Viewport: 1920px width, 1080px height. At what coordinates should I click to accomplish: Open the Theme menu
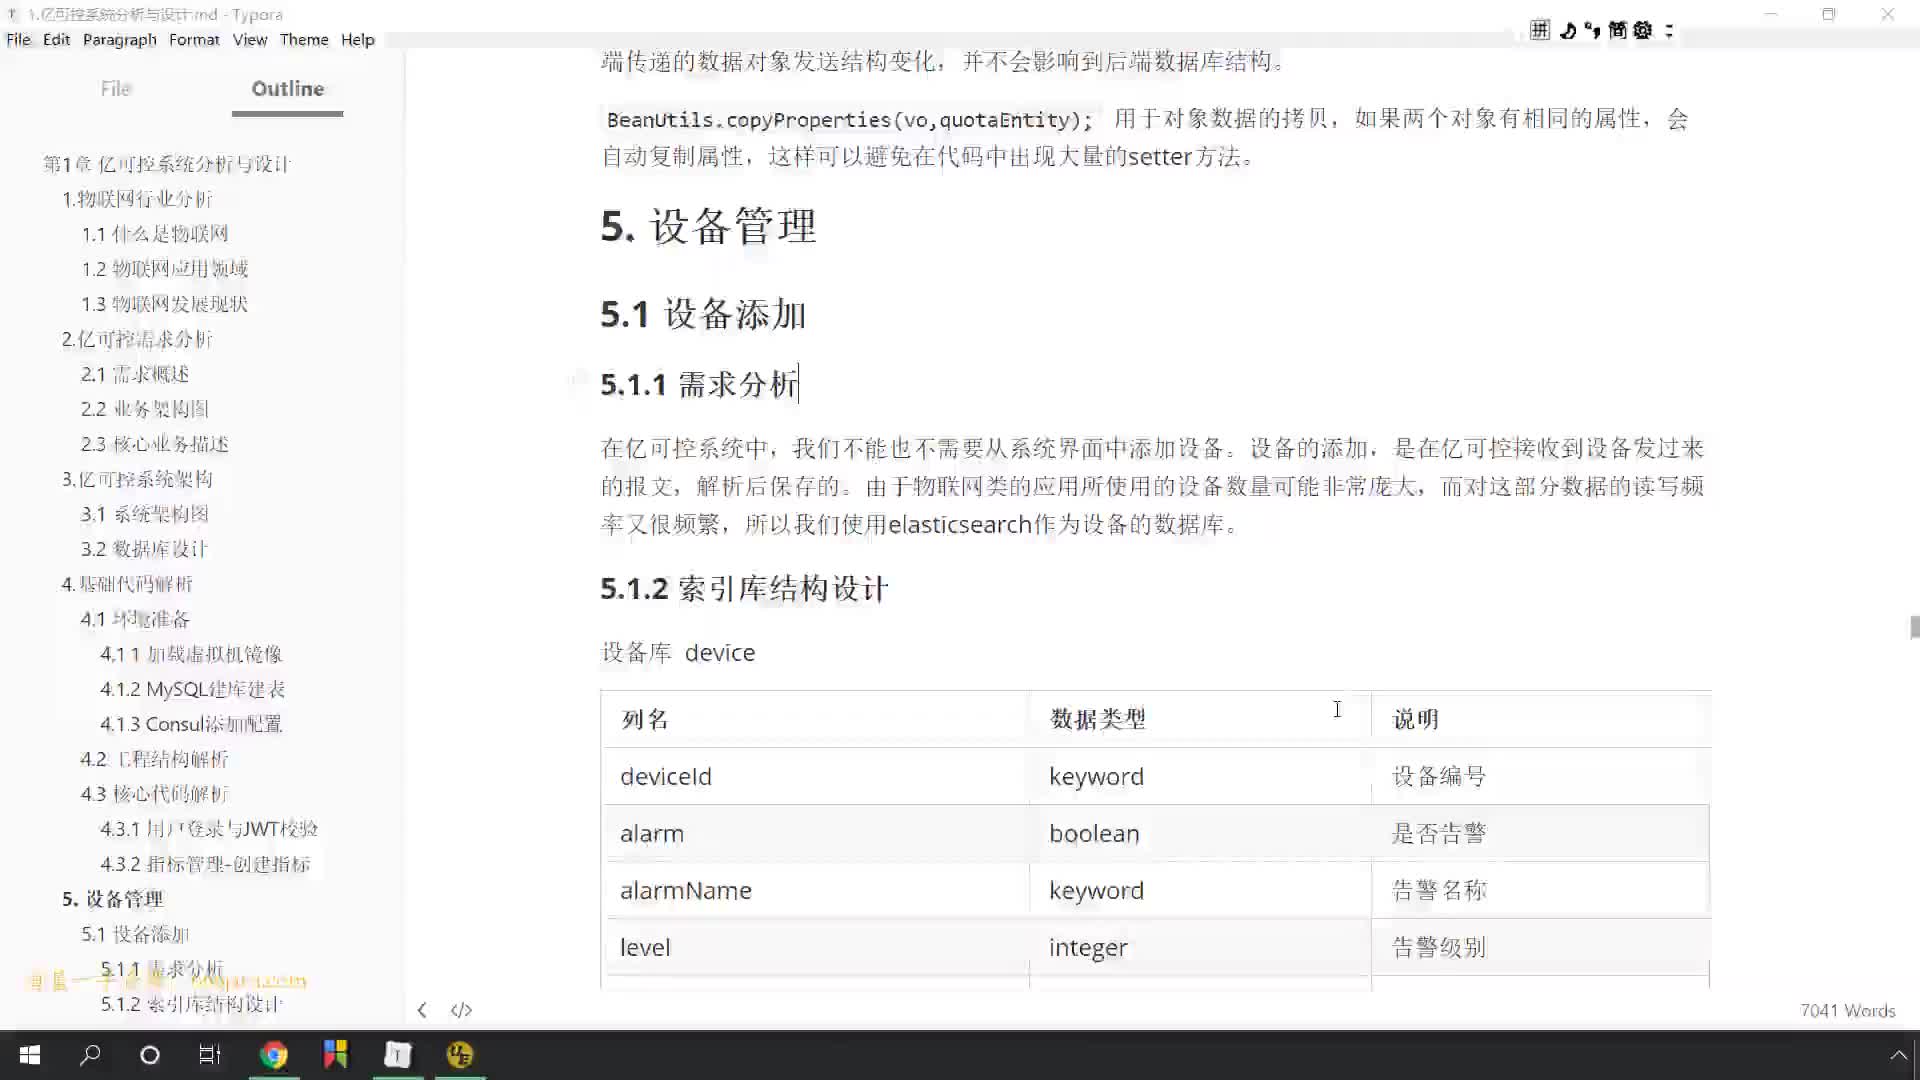tap(304, 39)
